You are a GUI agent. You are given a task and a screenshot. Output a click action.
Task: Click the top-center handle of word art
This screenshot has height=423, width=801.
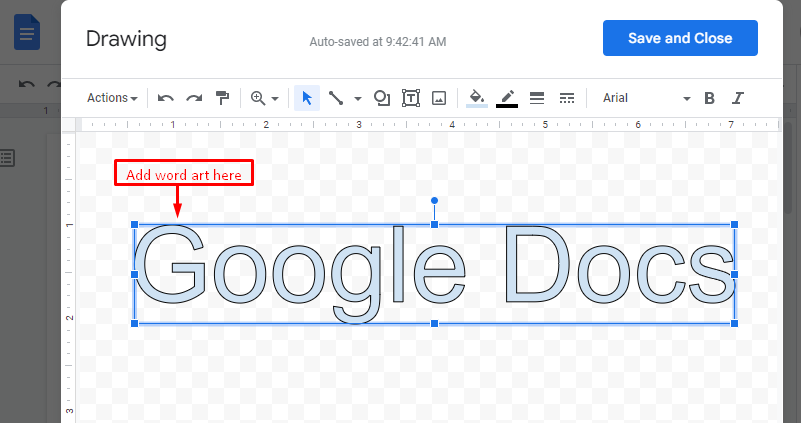[434, 224]
